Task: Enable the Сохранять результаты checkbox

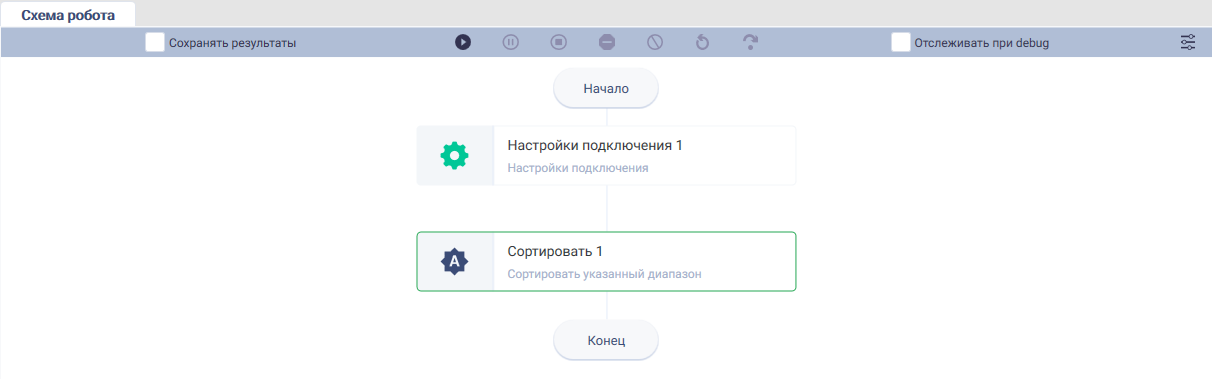Action: point(155,42)
